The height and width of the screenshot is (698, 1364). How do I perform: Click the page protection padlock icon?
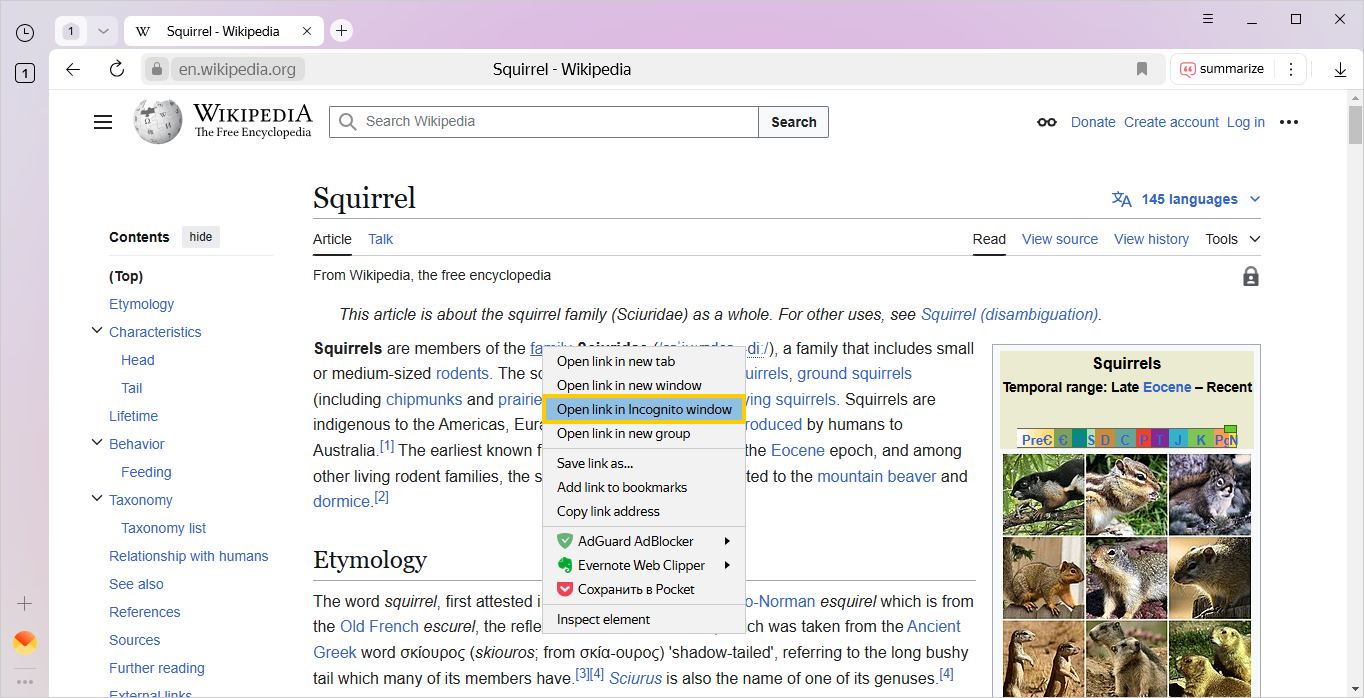[x=1250, y=277]
